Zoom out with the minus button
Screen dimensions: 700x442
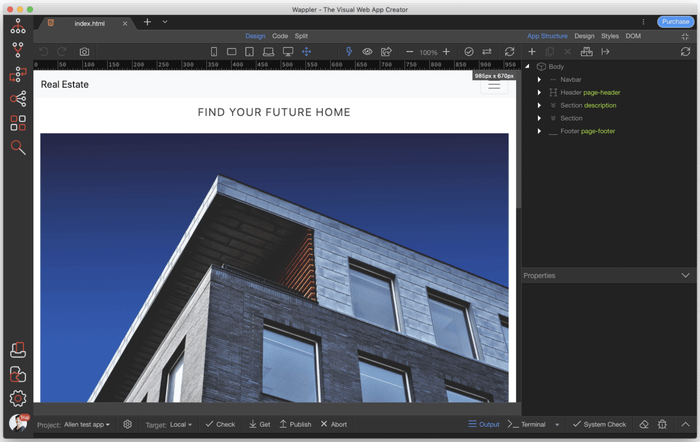pos(409,52)
